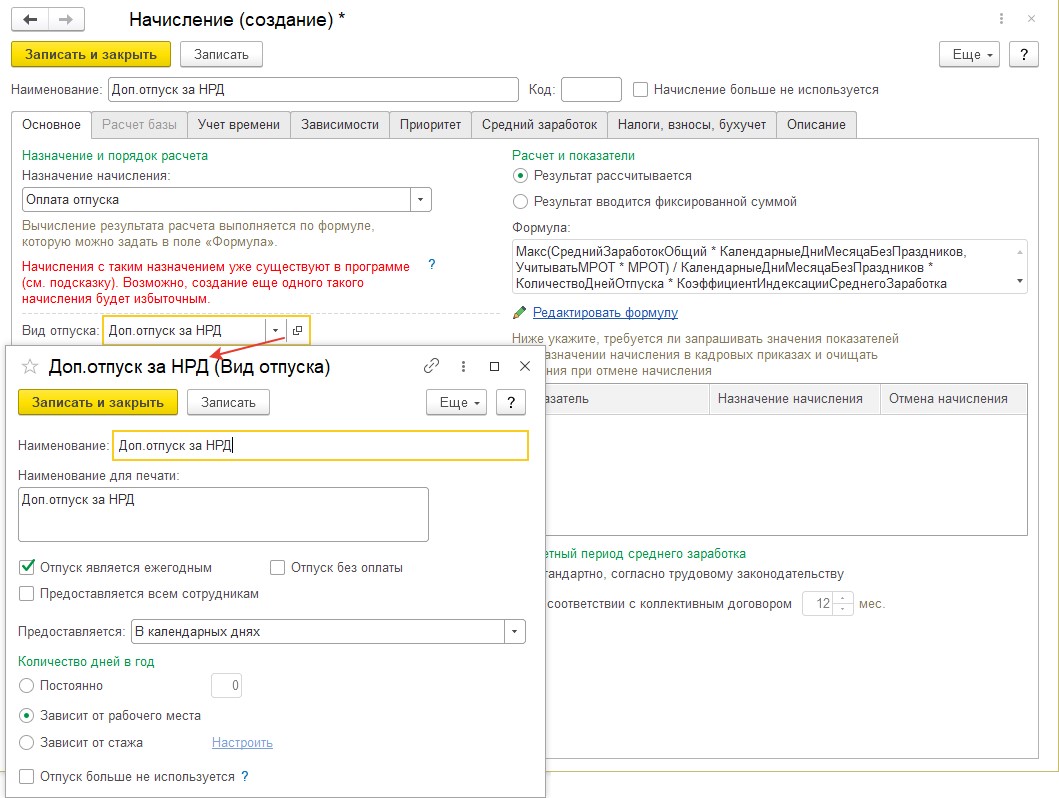Screen dimensions: 1059x798
Task: Follow the Редактировать формулу link
Action: tap(605, 313)
